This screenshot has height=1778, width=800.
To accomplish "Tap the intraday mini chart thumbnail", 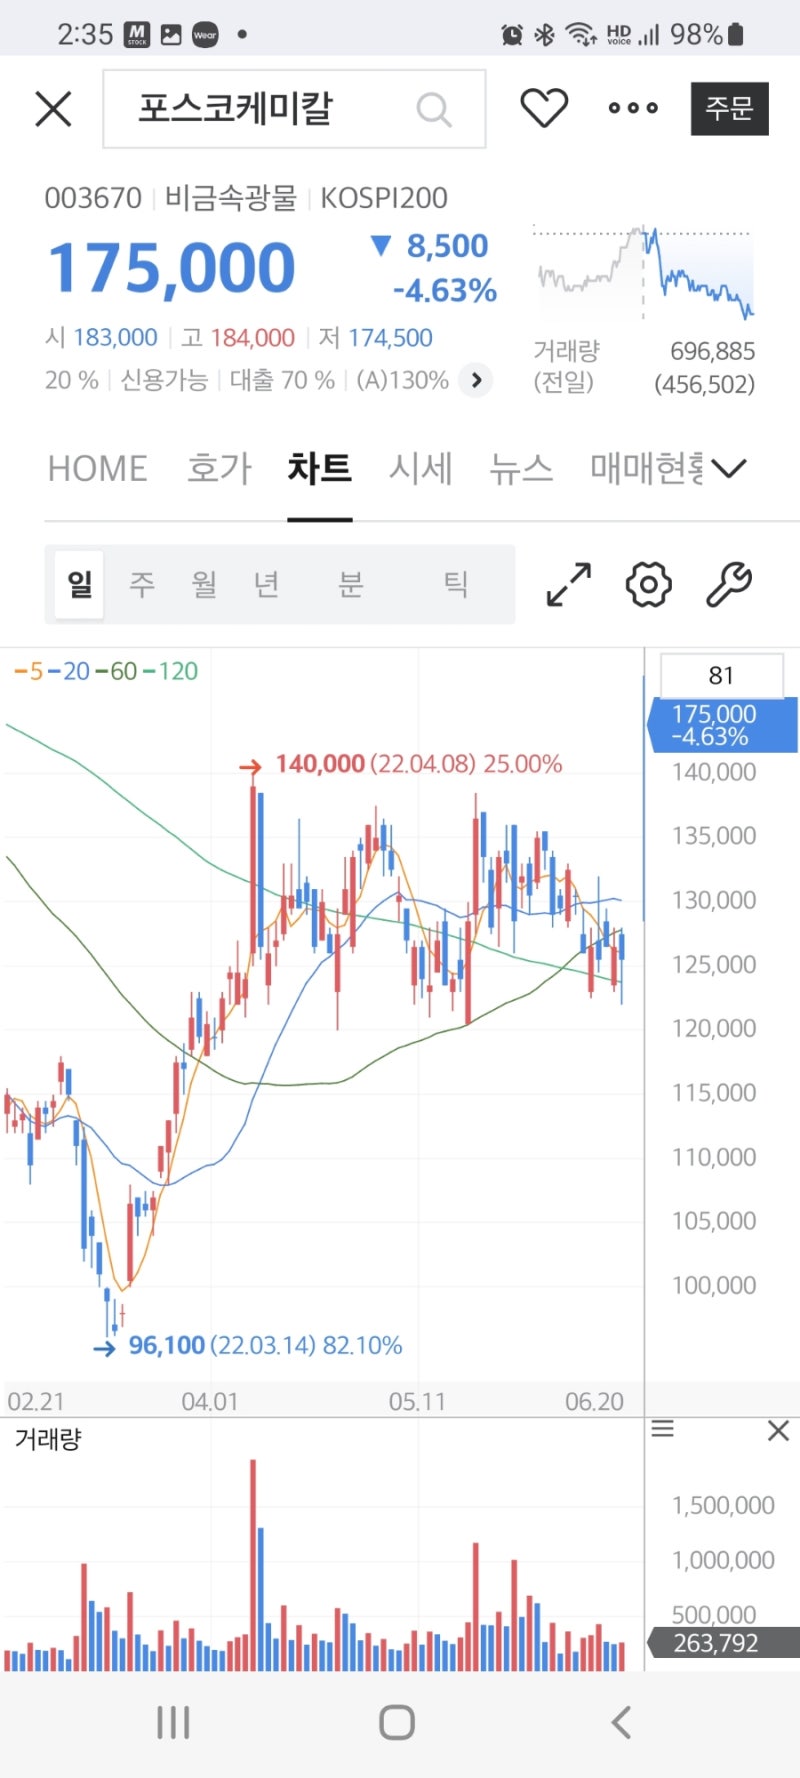I will (643, 273).
